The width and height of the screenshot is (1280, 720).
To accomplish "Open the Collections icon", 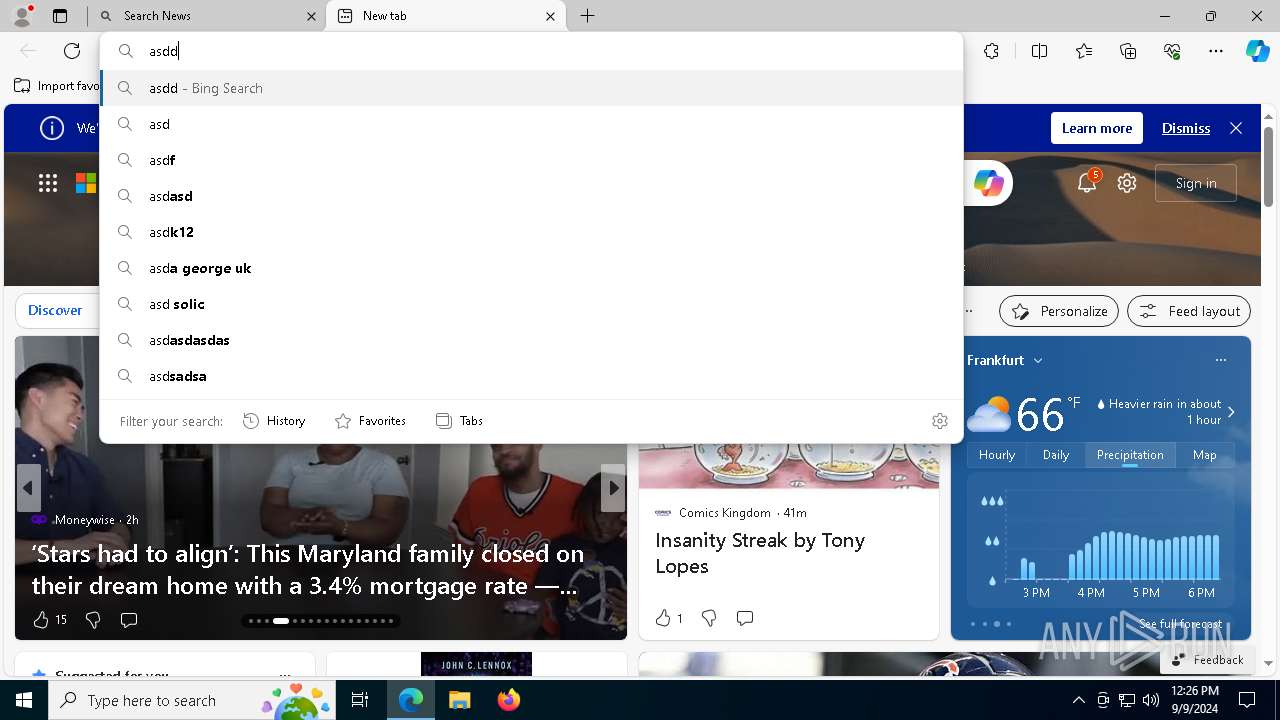I will click(x=1128, y=51).
